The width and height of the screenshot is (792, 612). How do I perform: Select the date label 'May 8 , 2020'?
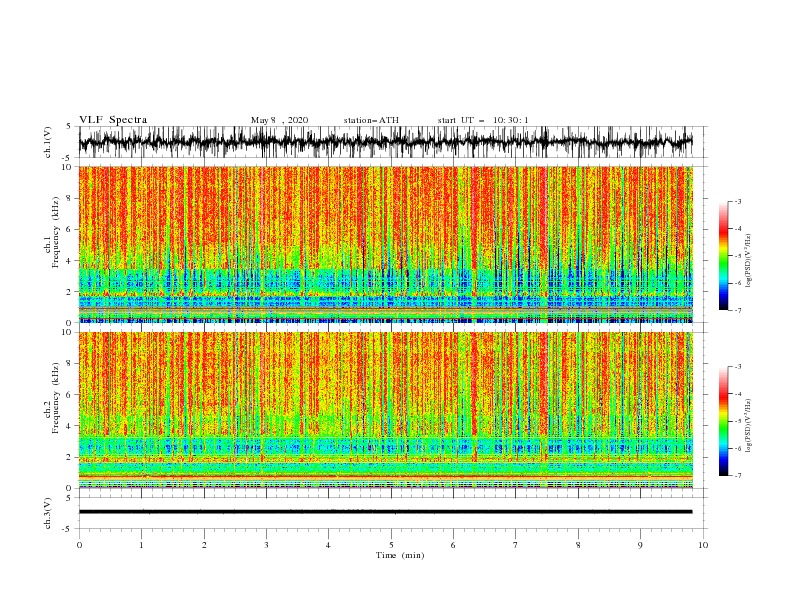click(279, 120)
